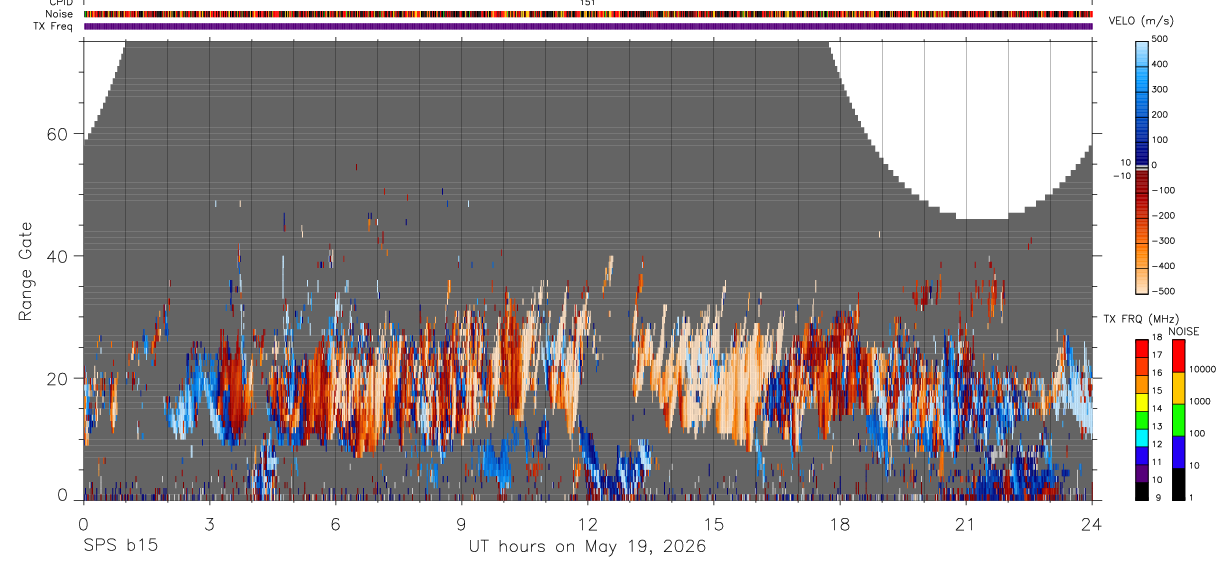The height and width of the screenshot is (567, 1228).
Task: Click the TX frequency label "16"
Action: [1157, 373]
